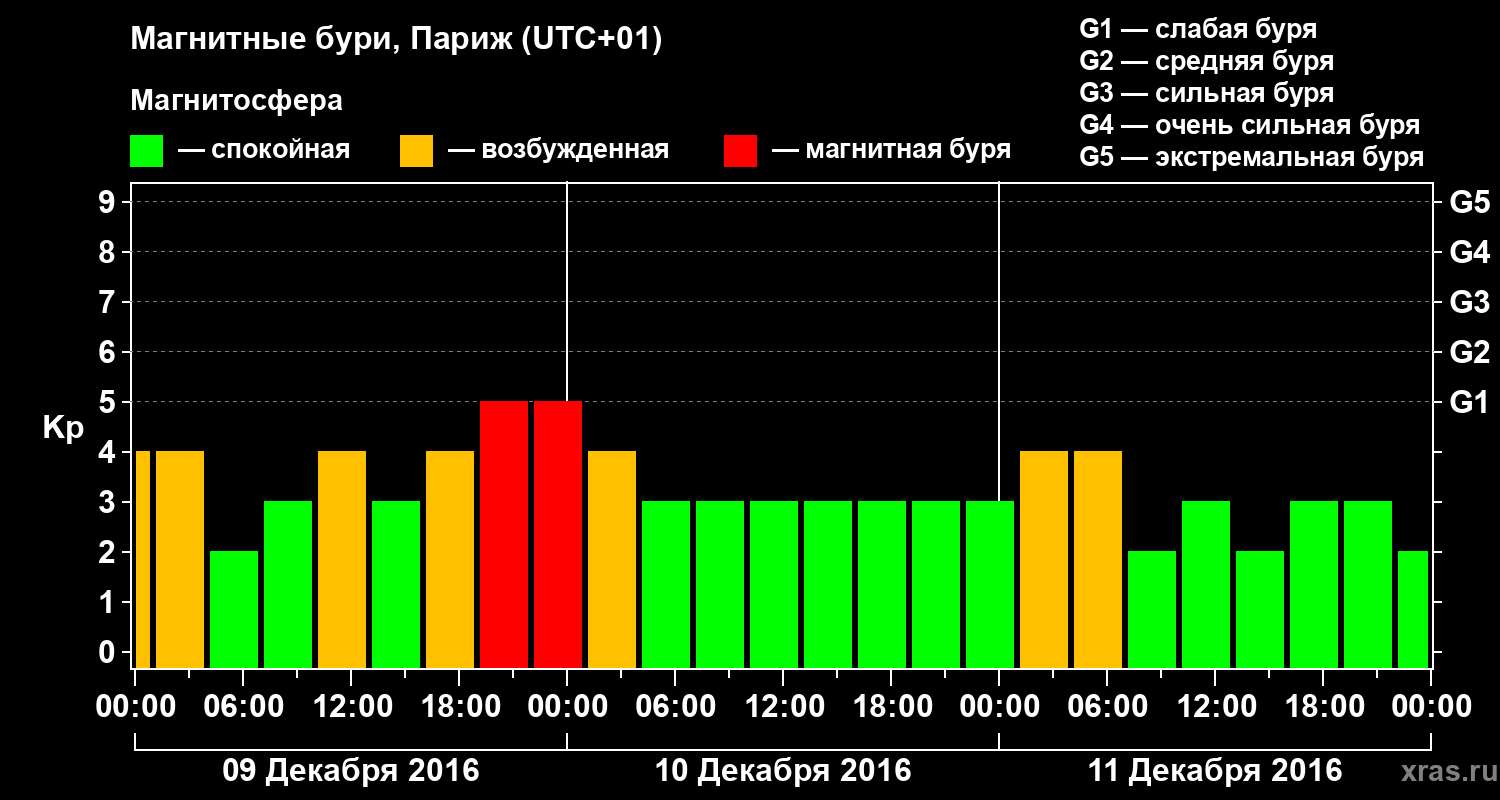Click the red Kp 5 bar right after 18:00 on 09 December
Screen dimensions: 1500x800
click(504, 534)
